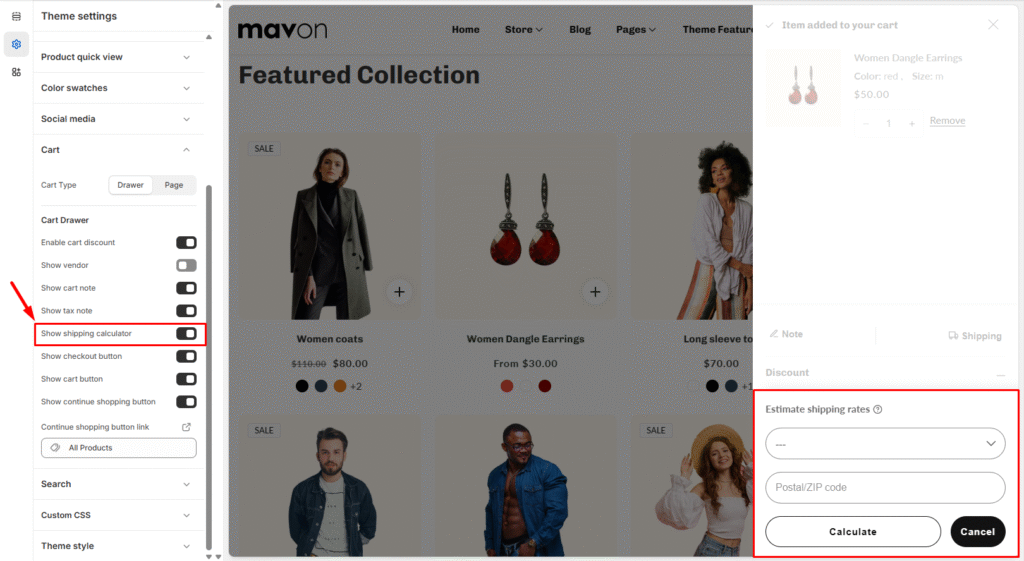
Task: Collapse the Cart settings section
Action: pos(186,150)
